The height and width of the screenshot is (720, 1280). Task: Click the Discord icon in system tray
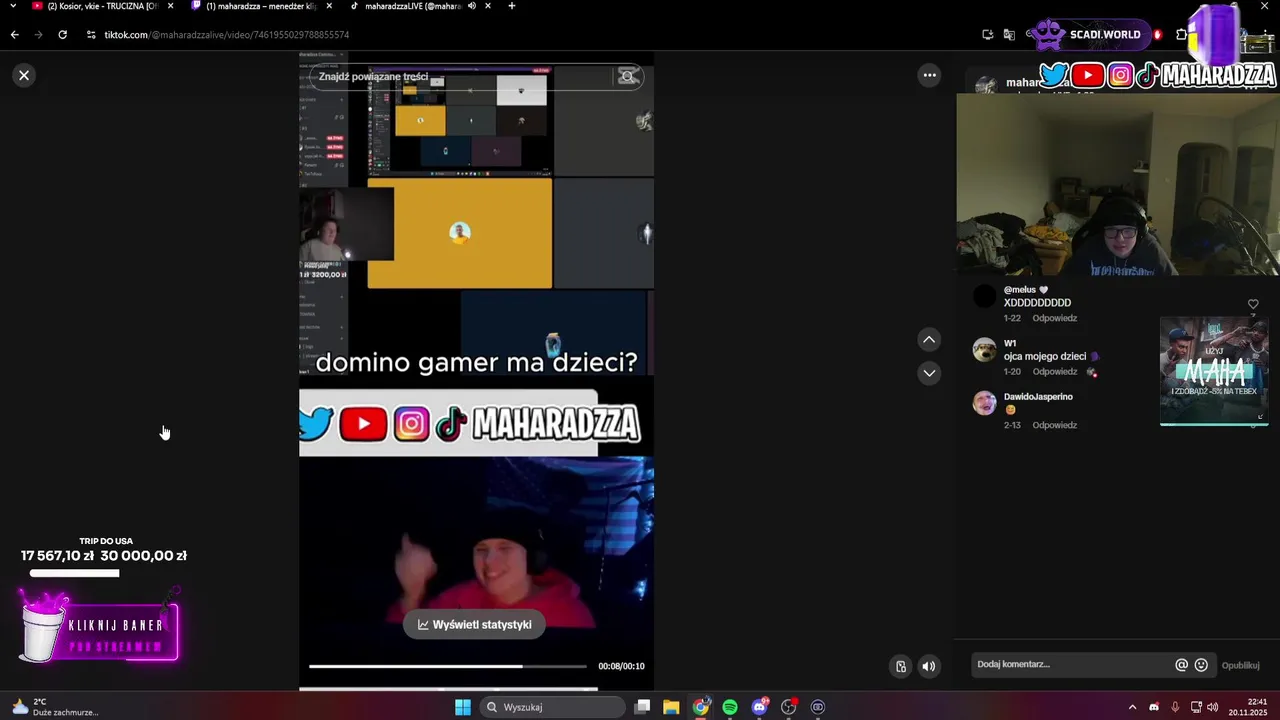coord(1154,707)
